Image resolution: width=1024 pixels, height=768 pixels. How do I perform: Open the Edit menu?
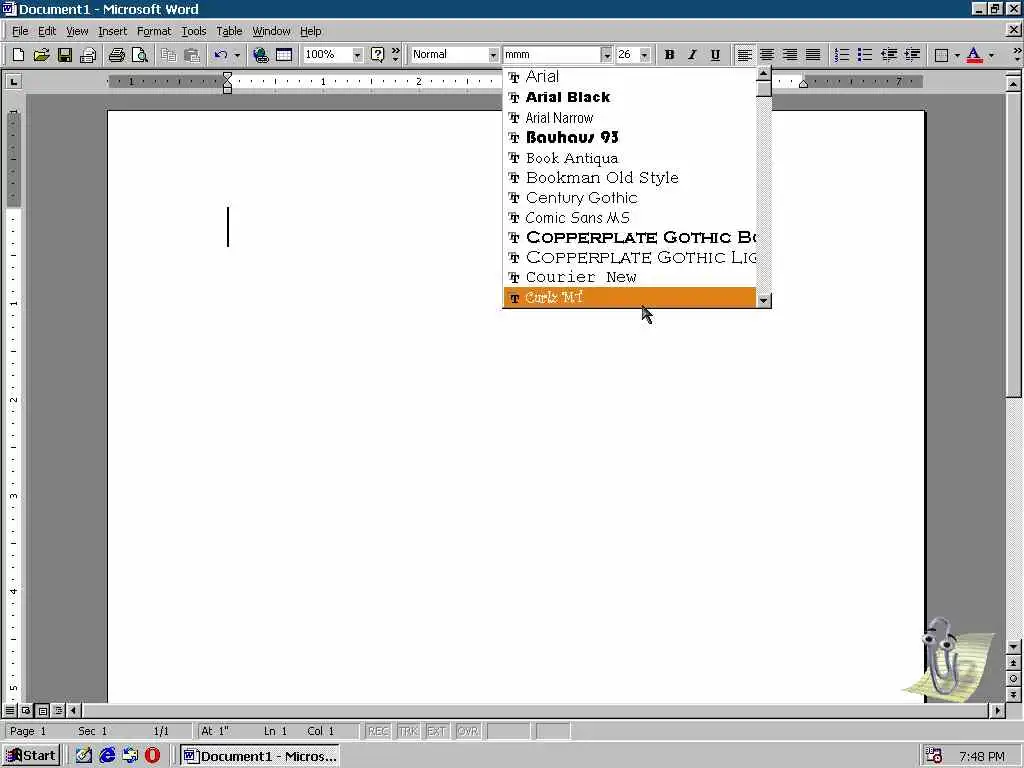[46, 31]
